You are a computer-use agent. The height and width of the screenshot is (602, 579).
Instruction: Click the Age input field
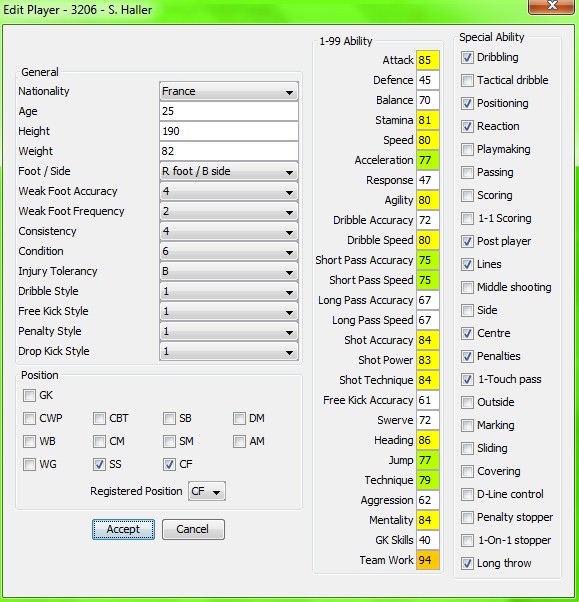[229, 111]
